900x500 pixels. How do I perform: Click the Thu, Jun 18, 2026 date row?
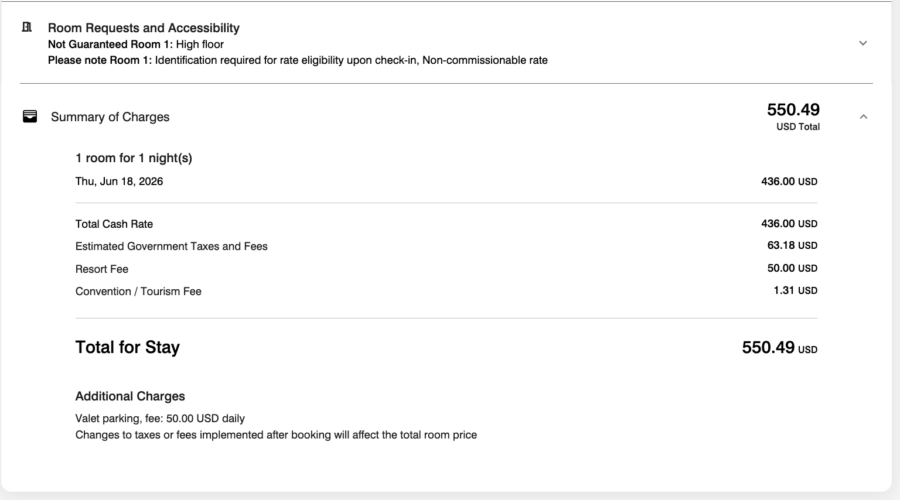[446, 181]
